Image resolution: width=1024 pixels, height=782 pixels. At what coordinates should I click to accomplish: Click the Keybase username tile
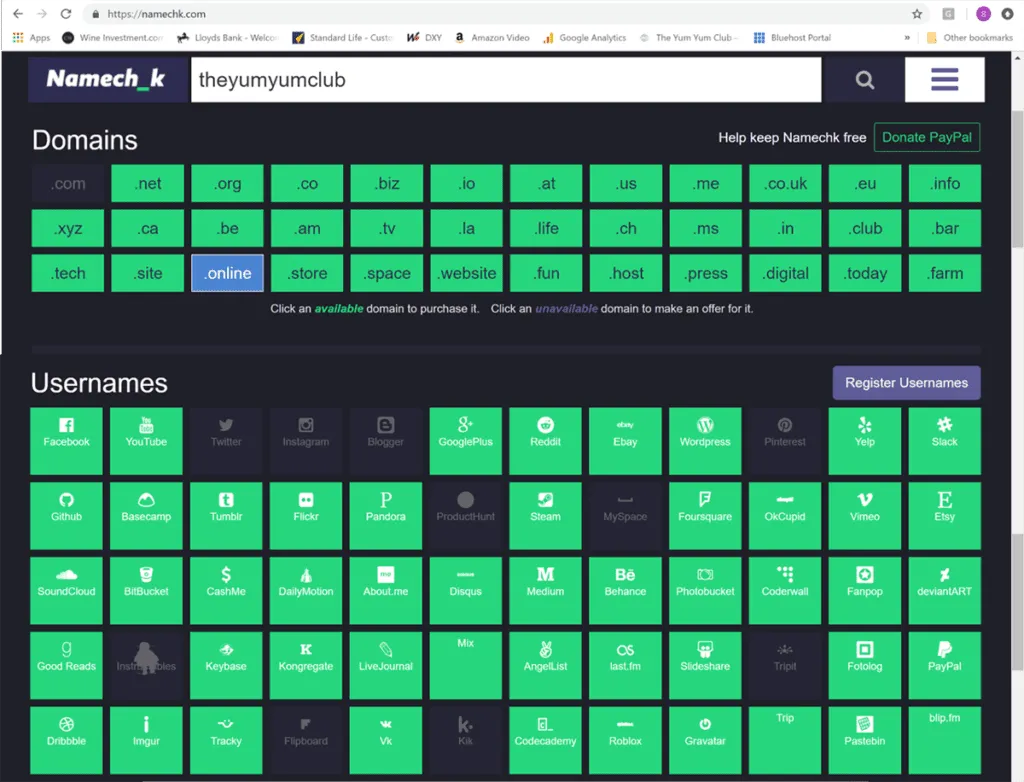pyautogui.click(x=226, y=665)
